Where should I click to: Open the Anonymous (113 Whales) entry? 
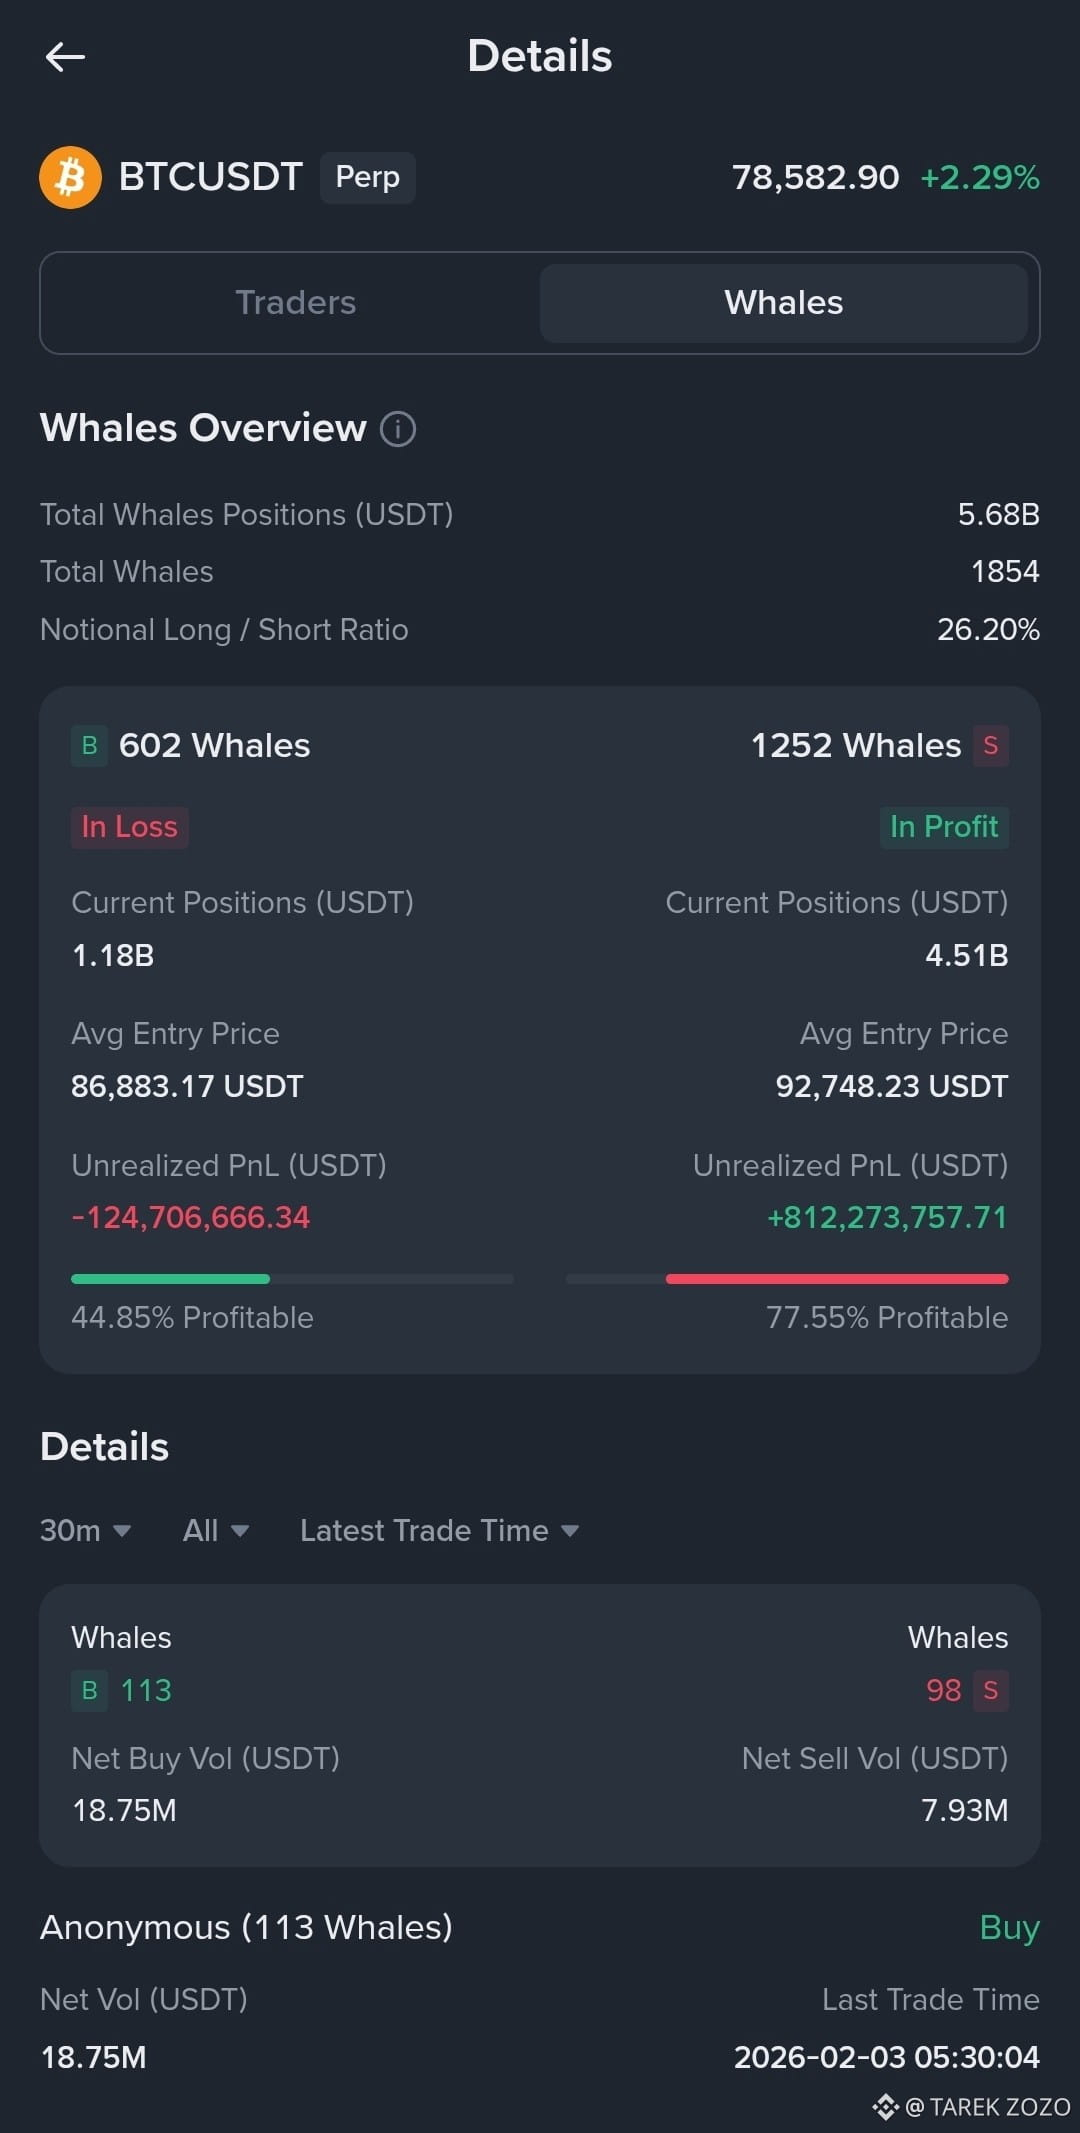(x=246, y=1927)
